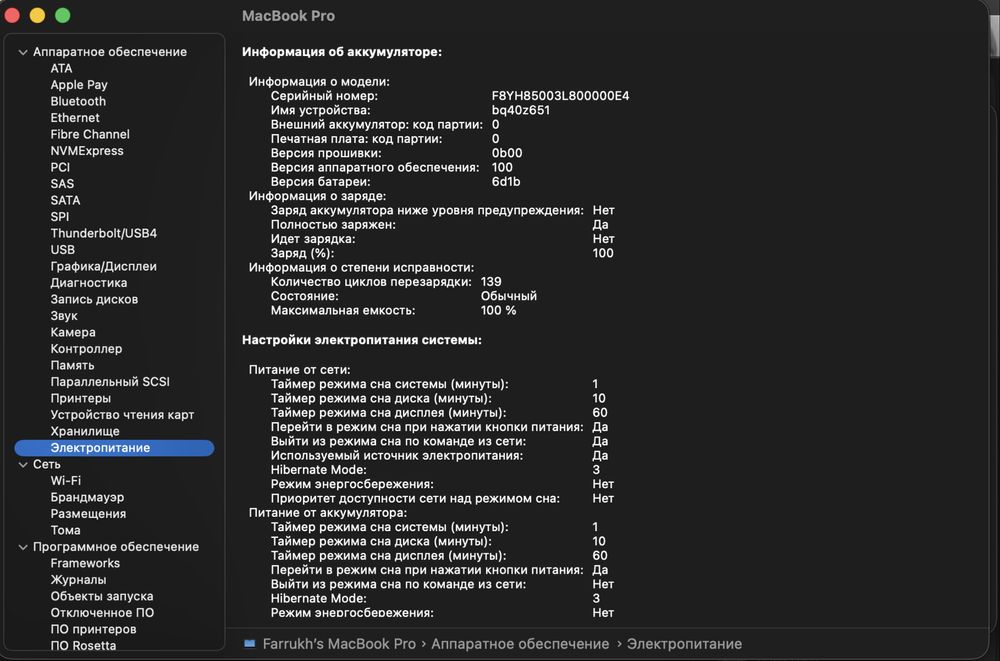
Task: Minimize the window with yellow button
Action: tap(38, 15)
